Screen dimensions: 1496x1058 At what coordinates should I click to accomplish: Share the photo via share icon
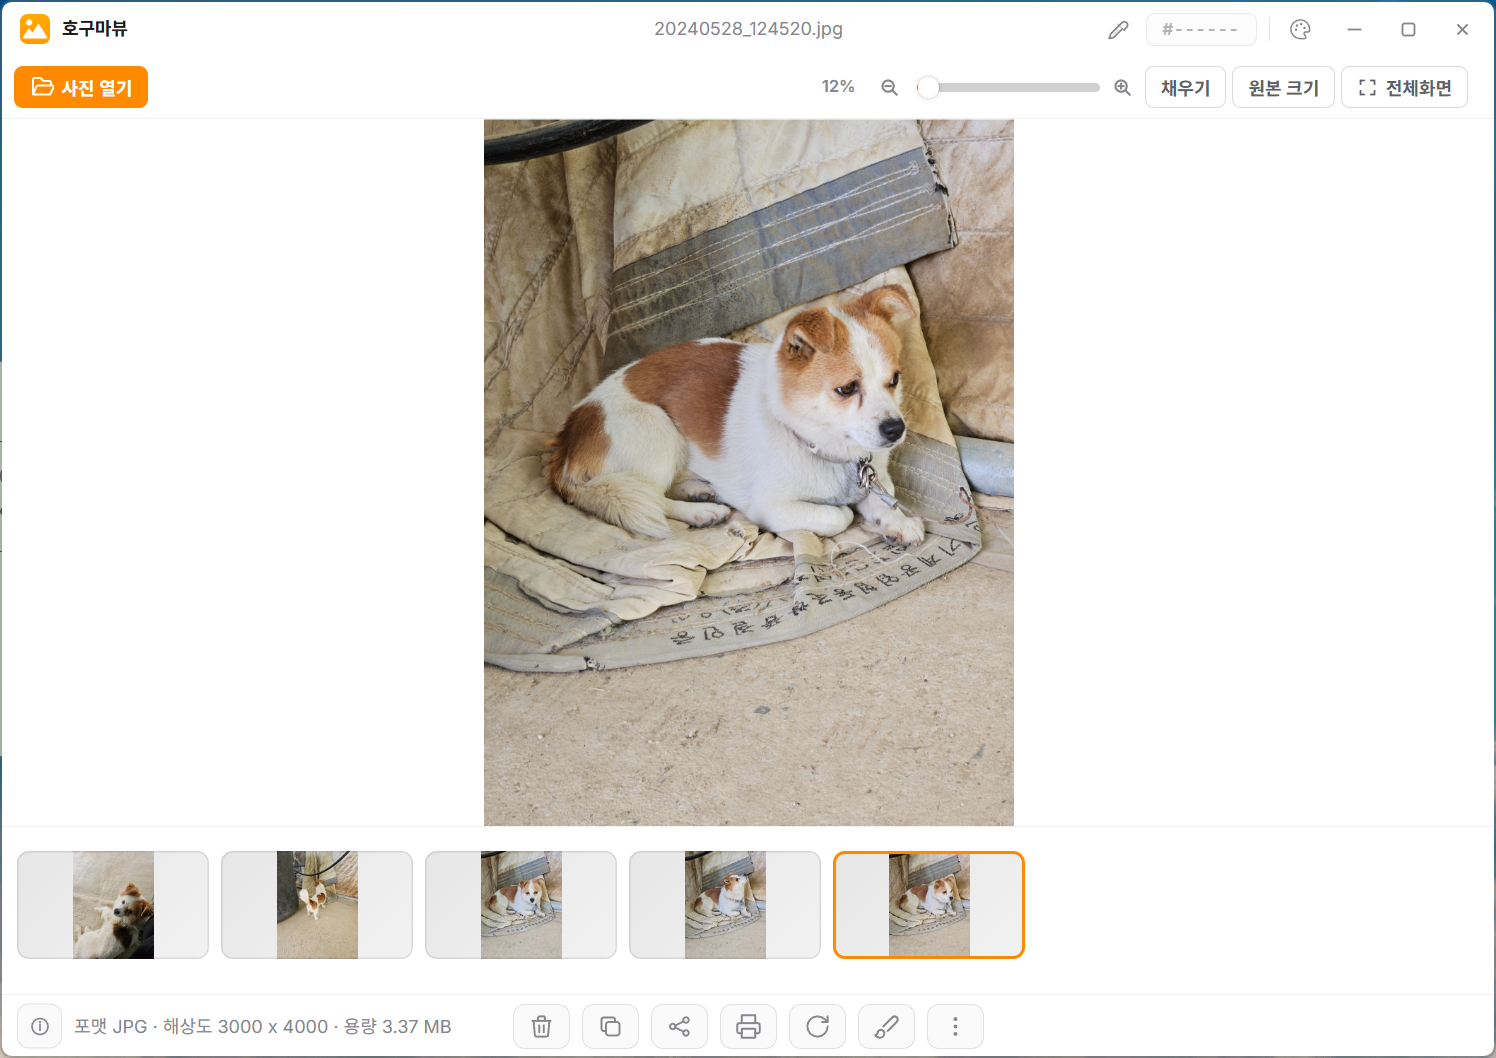coord(679,1026)
